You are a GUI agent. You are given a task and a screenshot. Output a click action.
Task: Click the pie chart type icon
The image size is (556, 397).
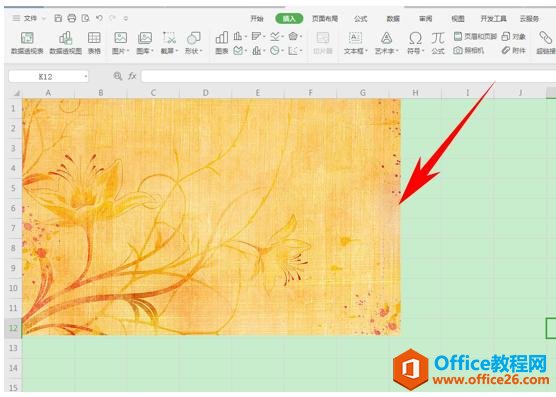274,51
